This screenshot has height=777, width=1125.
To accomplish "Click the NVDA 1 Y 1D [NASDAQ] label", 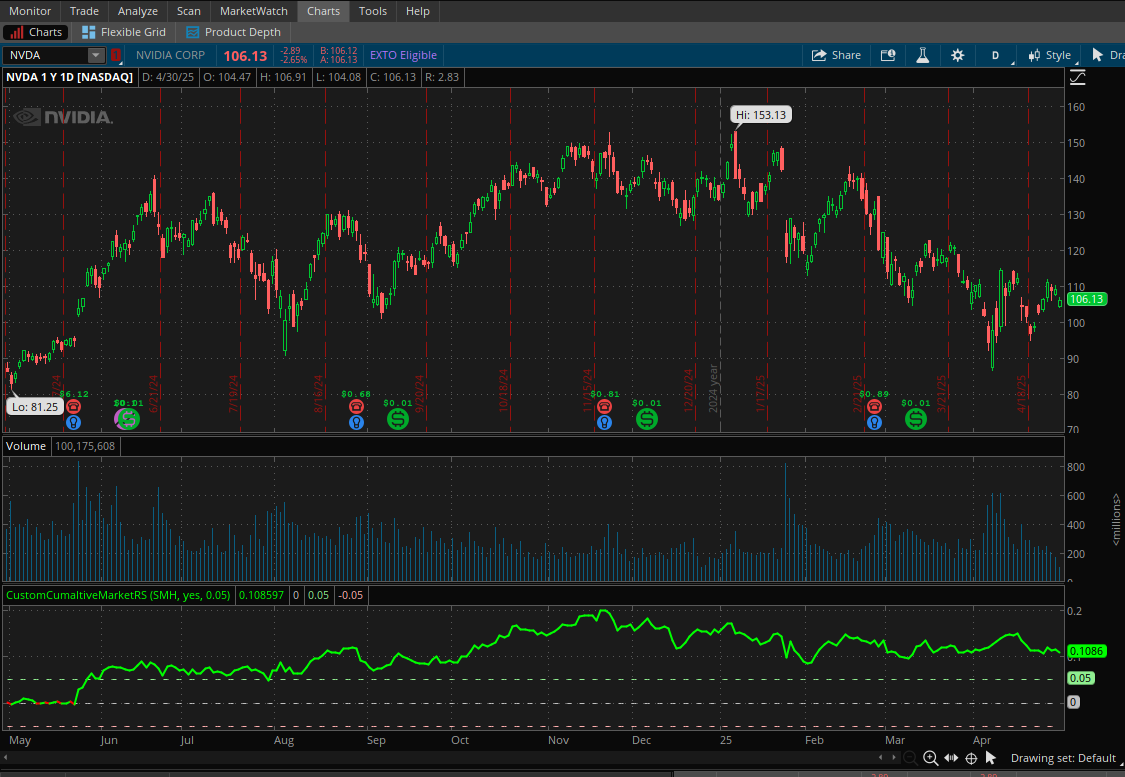I will (70, 77).
